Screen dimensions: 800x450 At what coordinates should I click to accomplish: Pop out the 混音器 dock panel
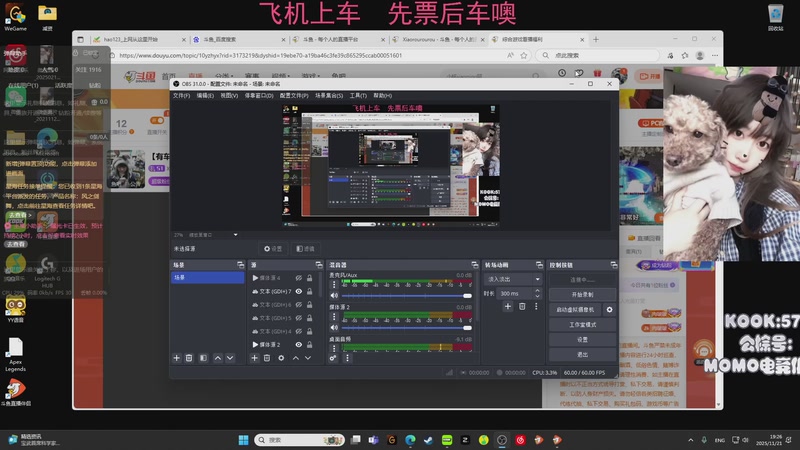474,265
